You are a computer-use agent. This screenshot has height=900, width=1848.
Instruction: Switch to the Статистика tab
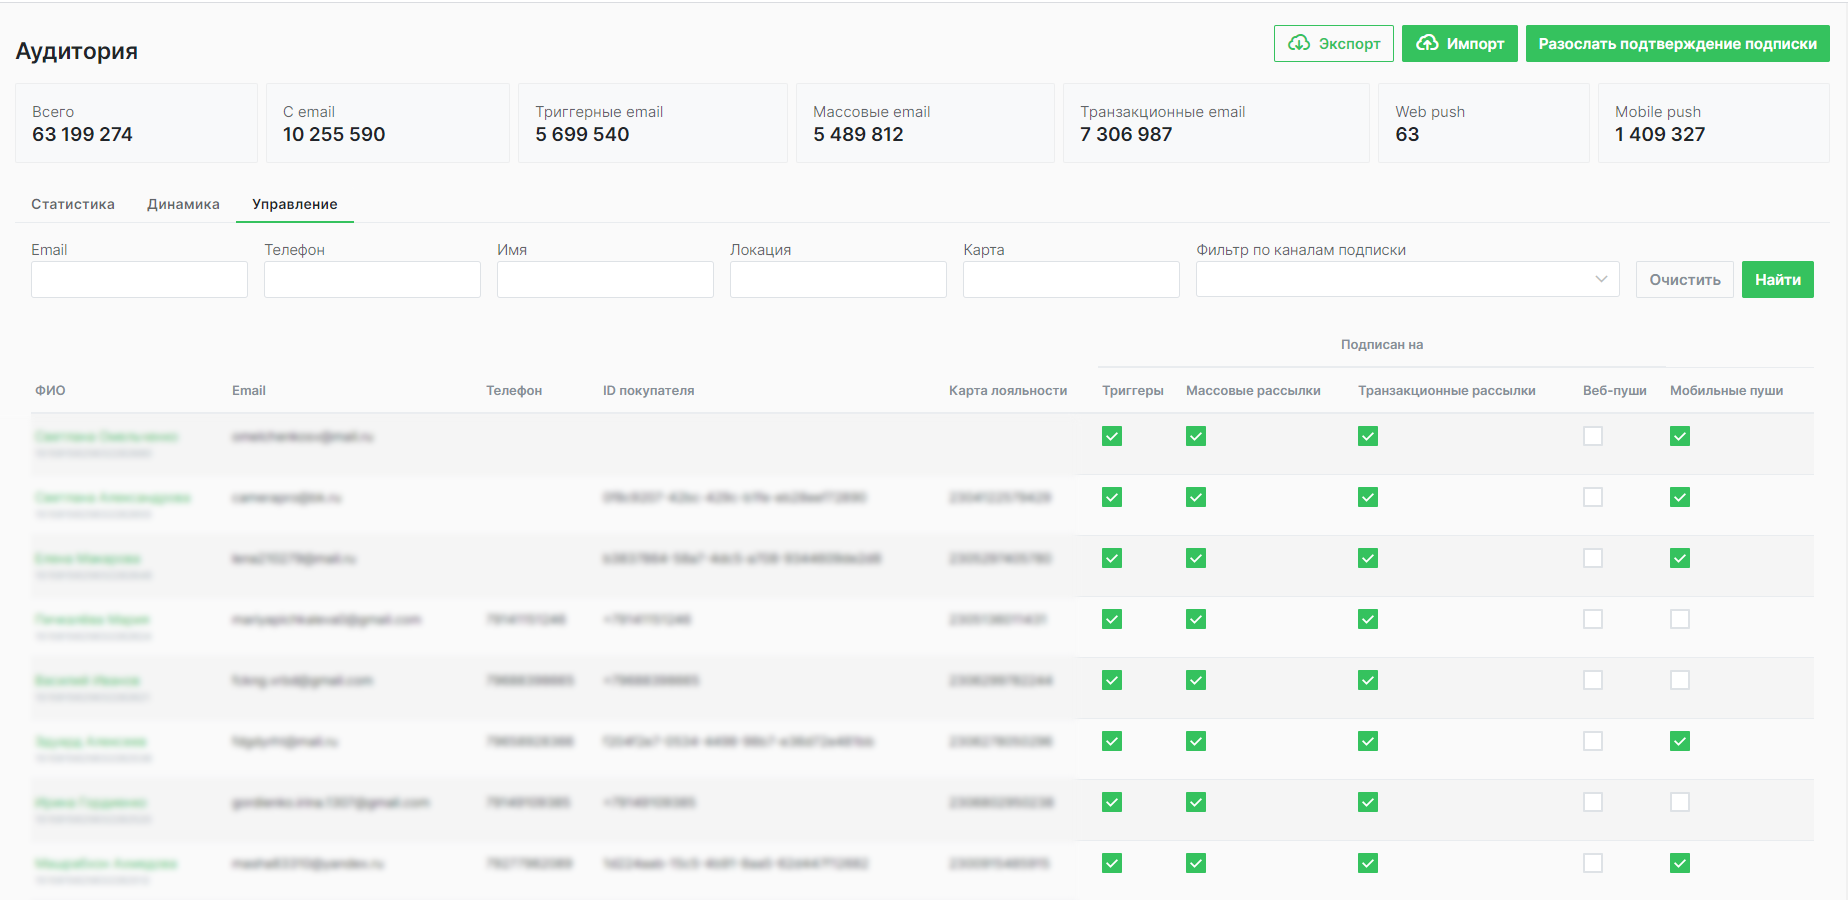[x=73, y=204]
